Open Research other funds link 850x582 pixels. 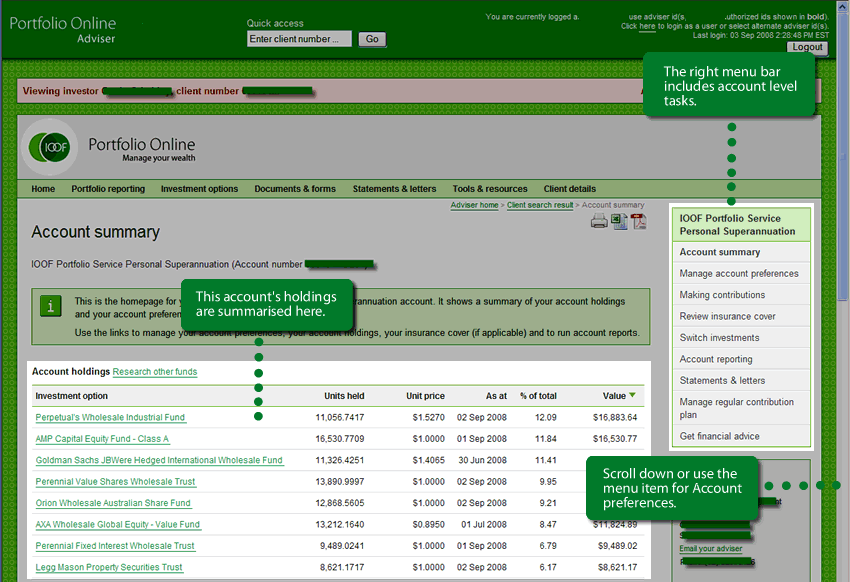point(155,372)
